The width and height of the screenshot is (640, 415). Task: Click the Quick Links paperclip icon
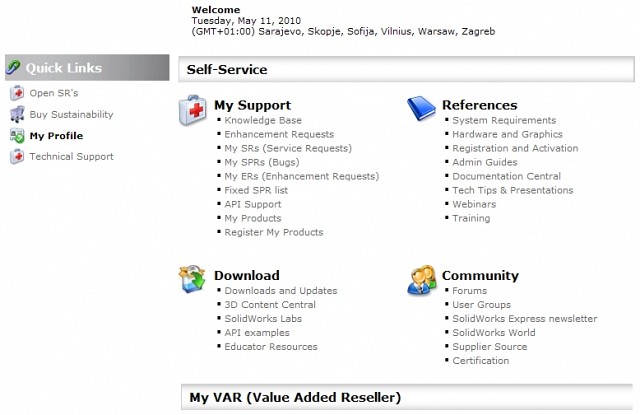(13, 67)
